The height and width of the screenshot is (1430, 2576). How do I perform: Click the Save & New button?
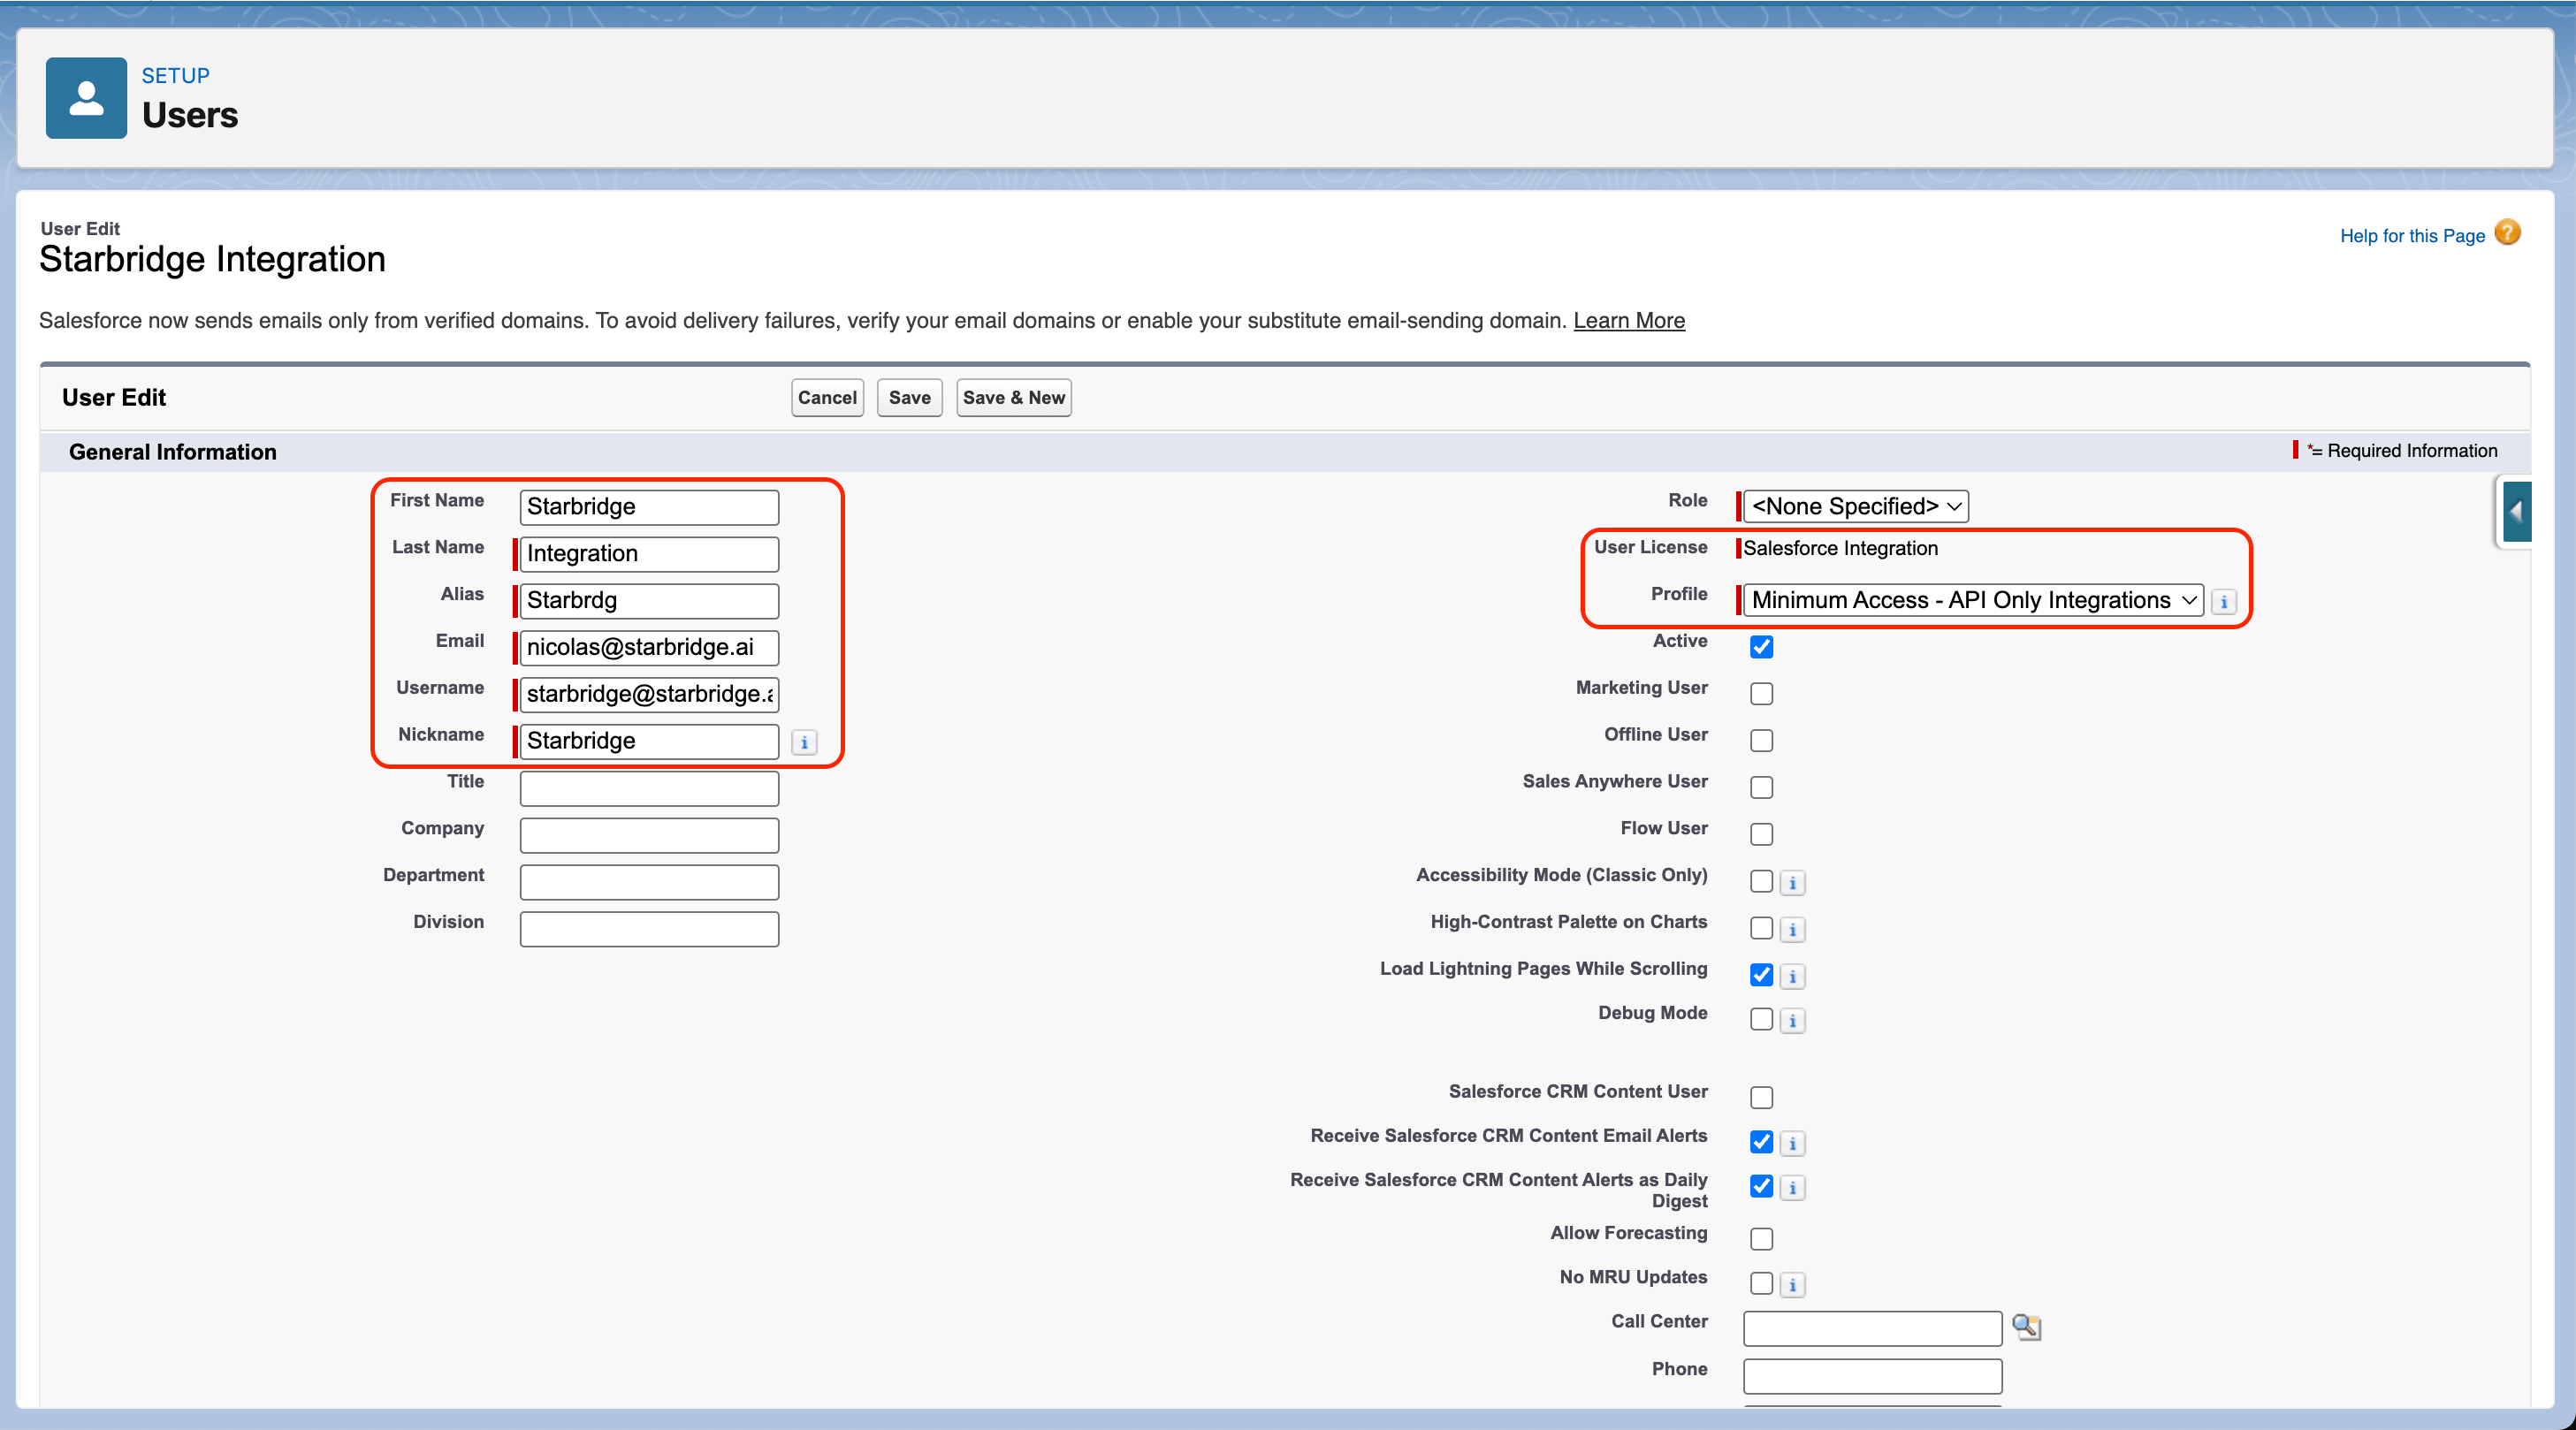(x=1013, y=398)
